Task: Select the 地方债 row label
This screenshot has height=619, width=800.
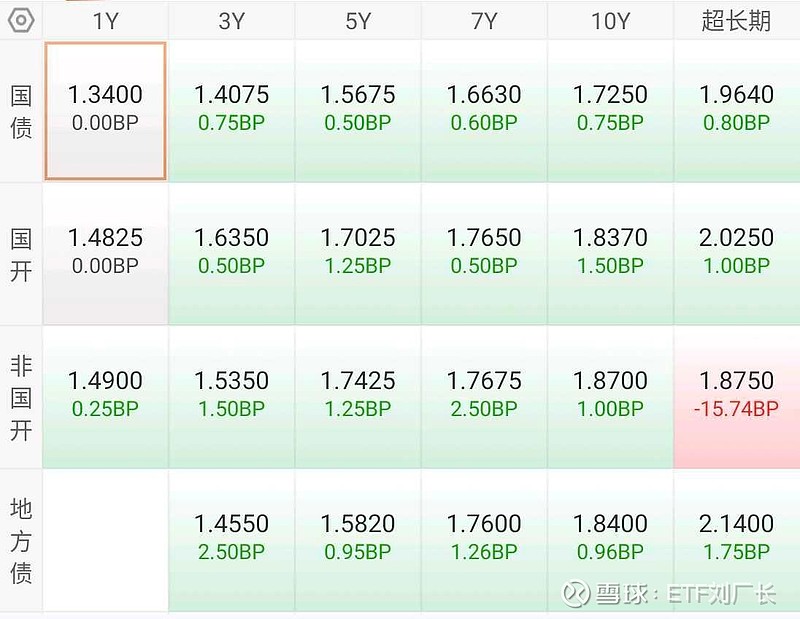Action: (21, 540)
